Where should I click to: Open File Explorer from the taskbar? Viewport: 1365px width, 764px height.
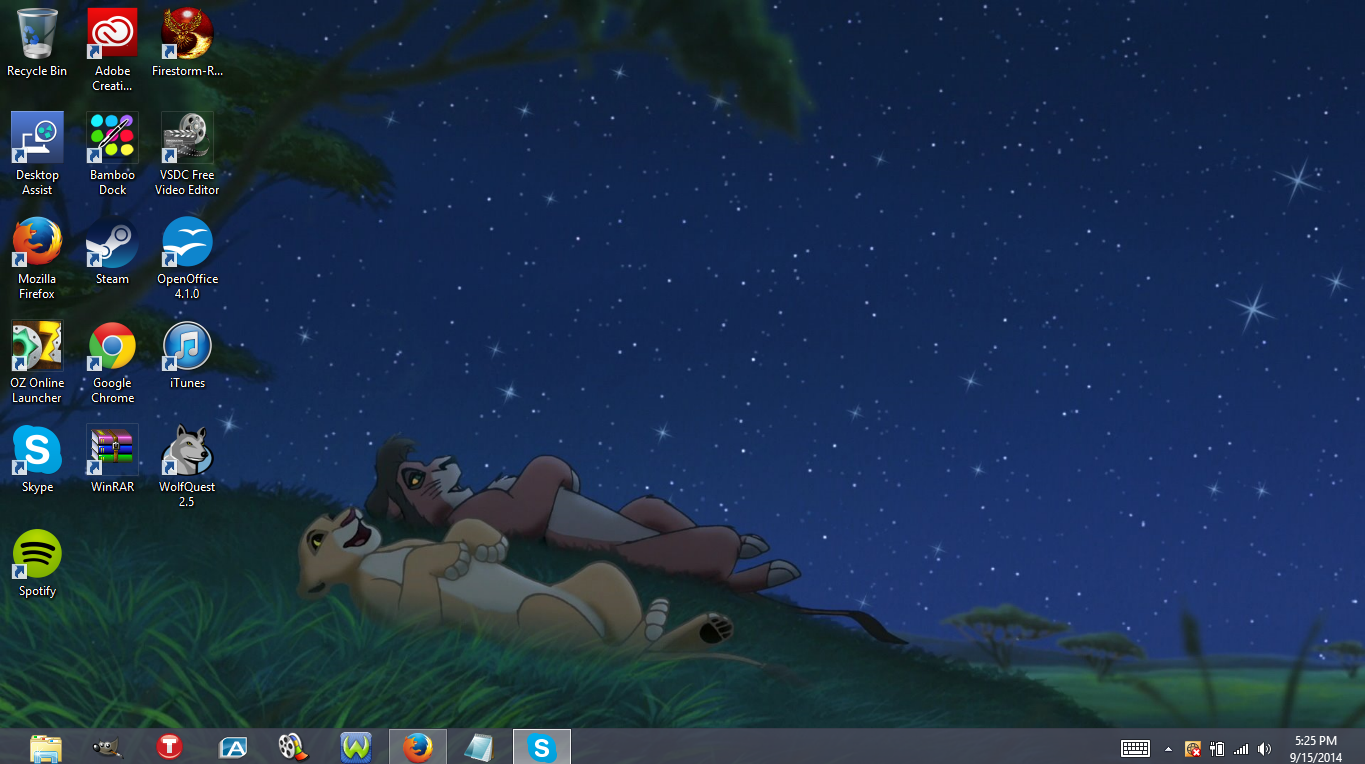46,747
